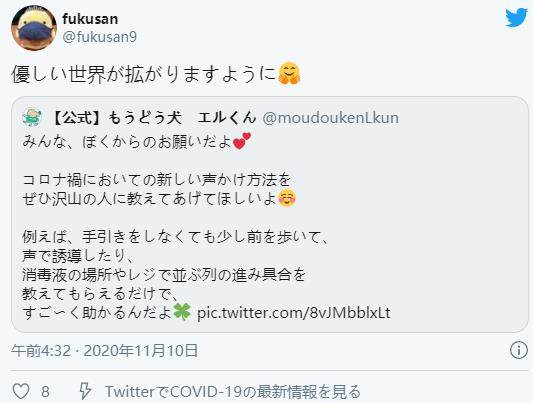Open the quoted tweet card body
Screen dimensions: 533x403
coord(270,214)
